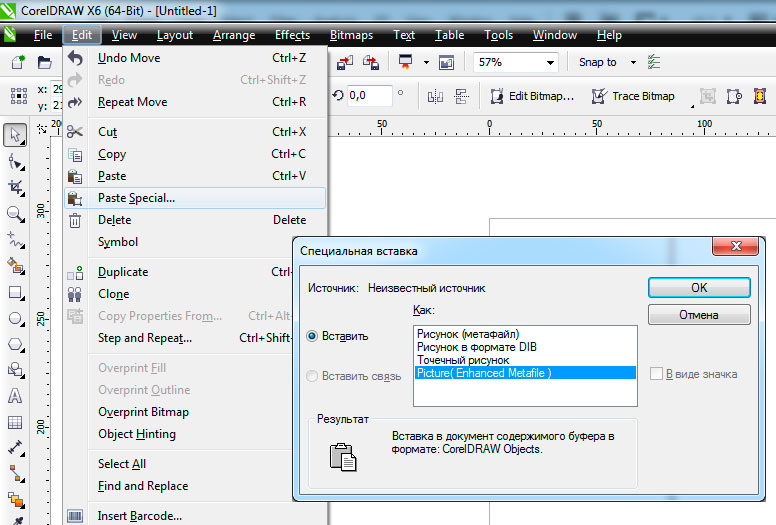Select the Blend effects tool
The height and width of the screenshot is (525, 776).
click(16, 500)
